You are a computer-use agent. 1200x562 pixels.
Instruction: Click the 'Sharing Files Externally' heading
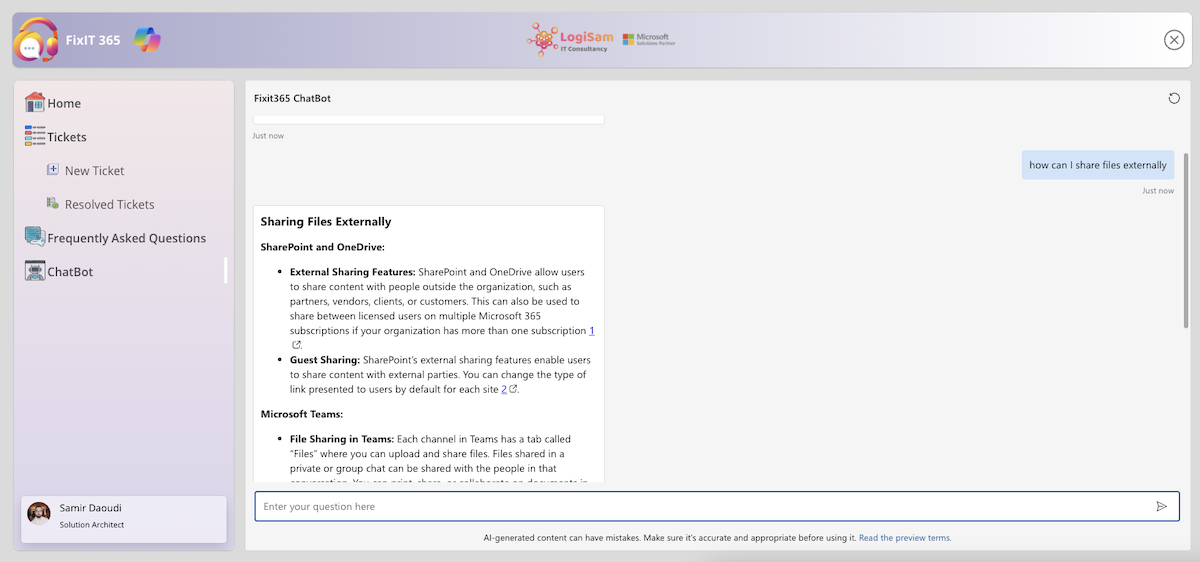tap(326, 222)
